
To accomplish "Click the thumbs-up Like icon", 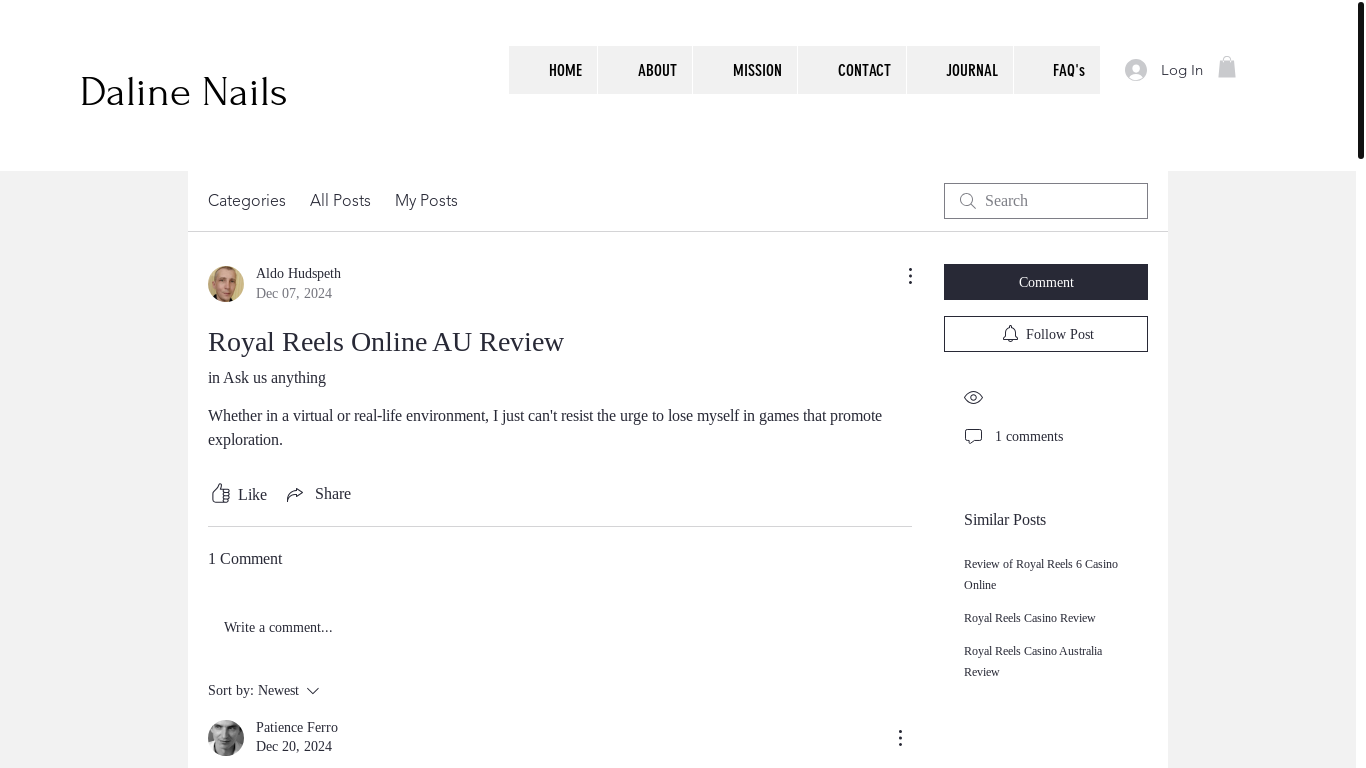I will click(221, 494).
